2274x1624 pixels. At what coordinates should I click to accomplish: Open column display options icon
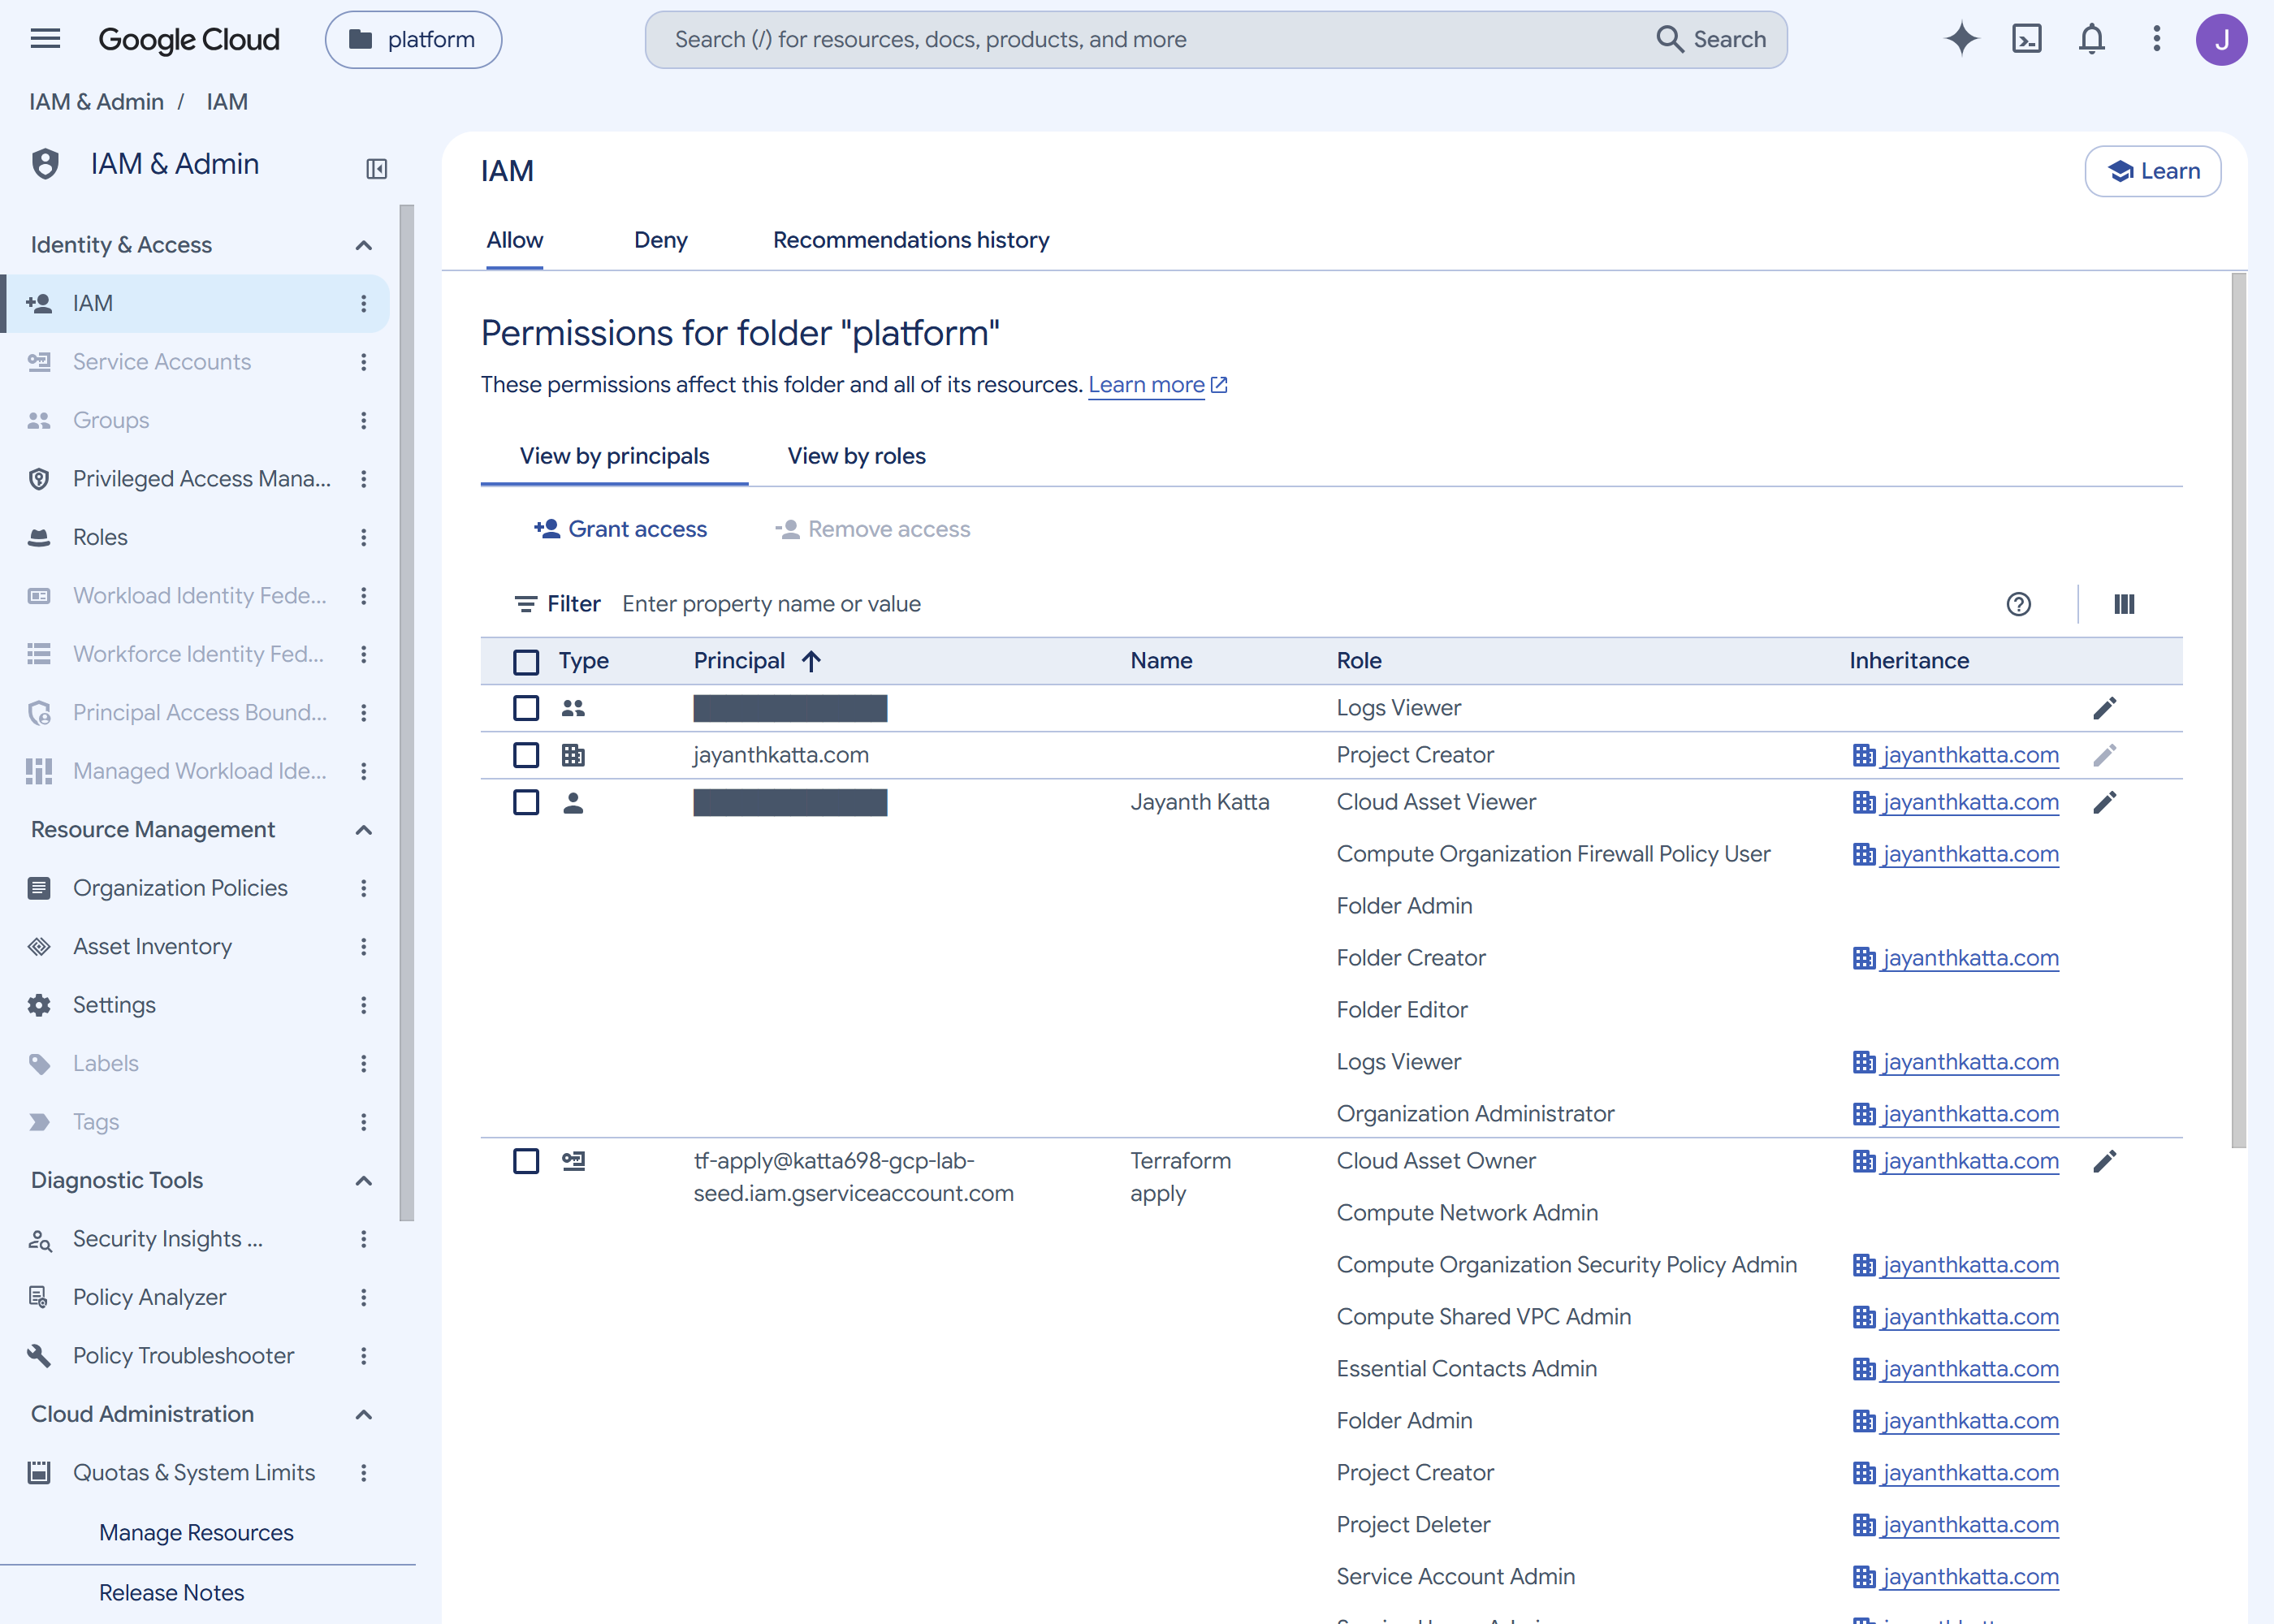click(2124, 604)
